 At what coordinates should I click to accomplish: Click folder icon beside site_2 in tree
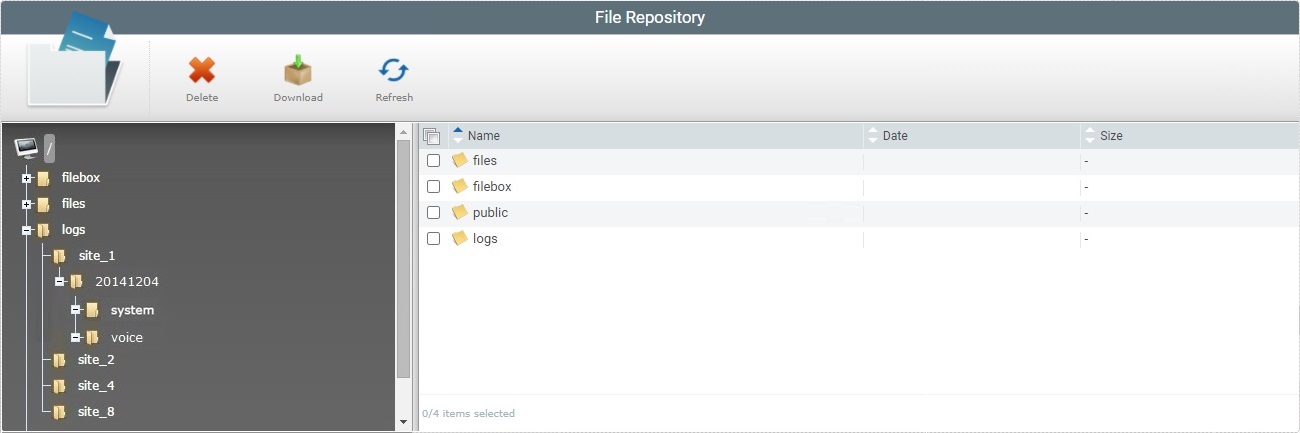click(x=60, y=360)
